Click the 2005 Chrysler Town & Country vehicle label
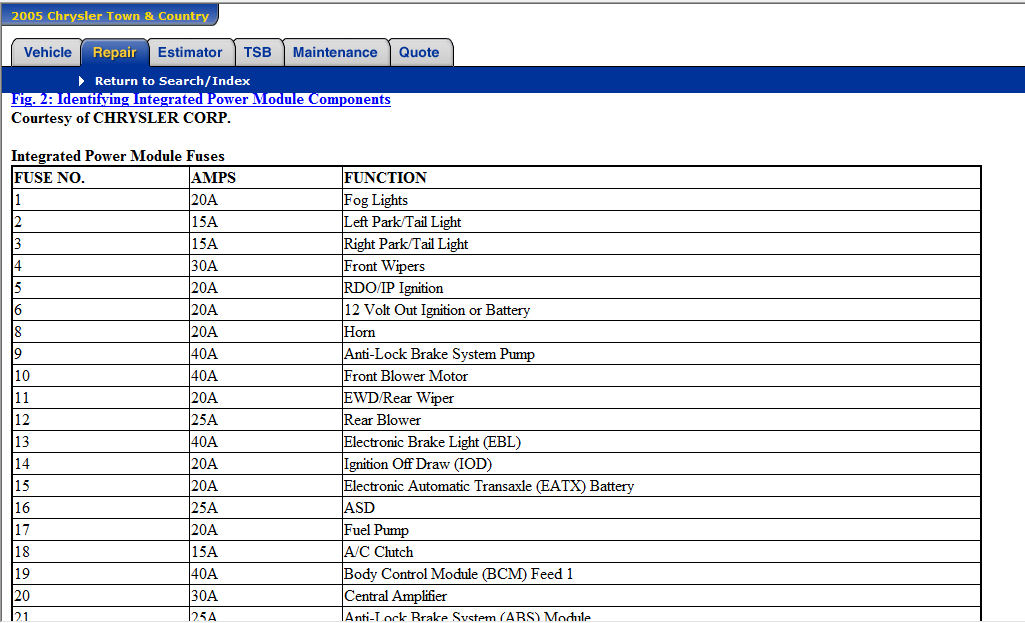The width and height of the screenshot is (1025, 623). click(x=110, y=16)
